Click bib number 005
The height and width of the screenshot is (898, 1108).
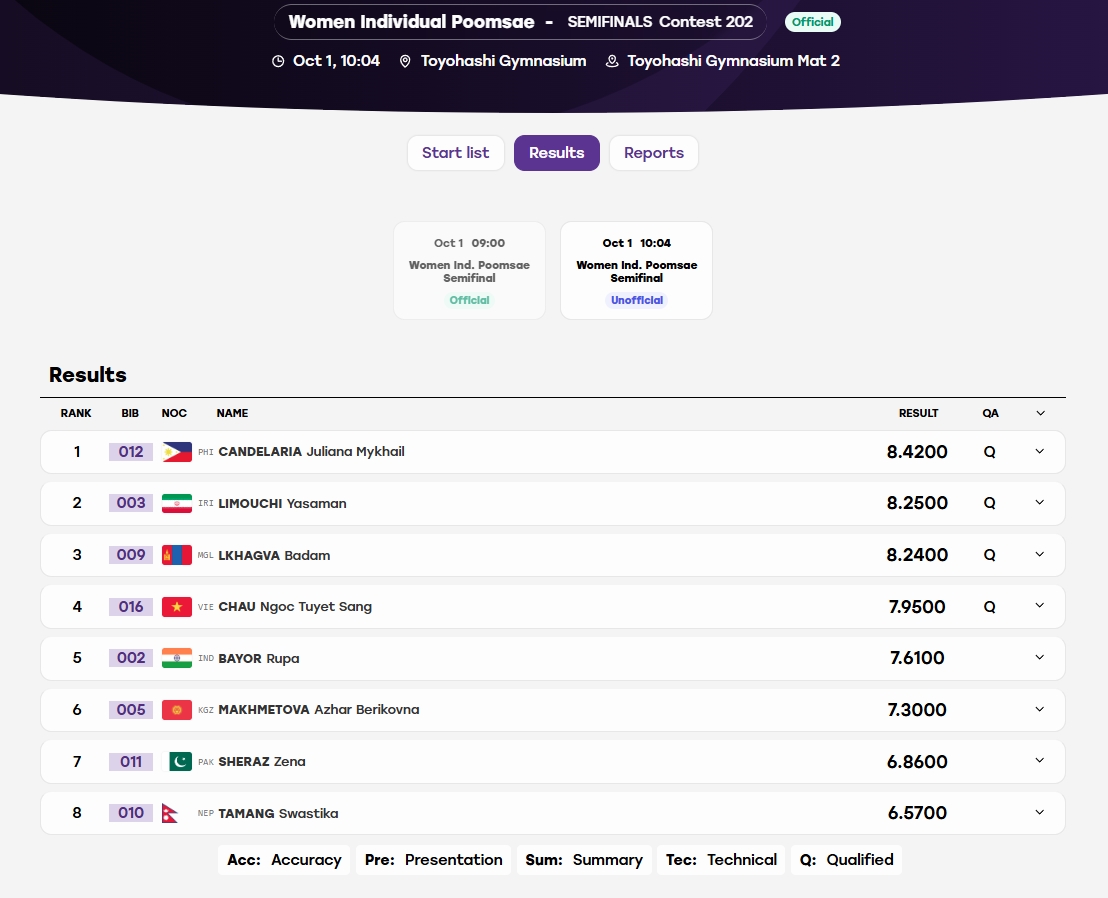pos(131,710)
